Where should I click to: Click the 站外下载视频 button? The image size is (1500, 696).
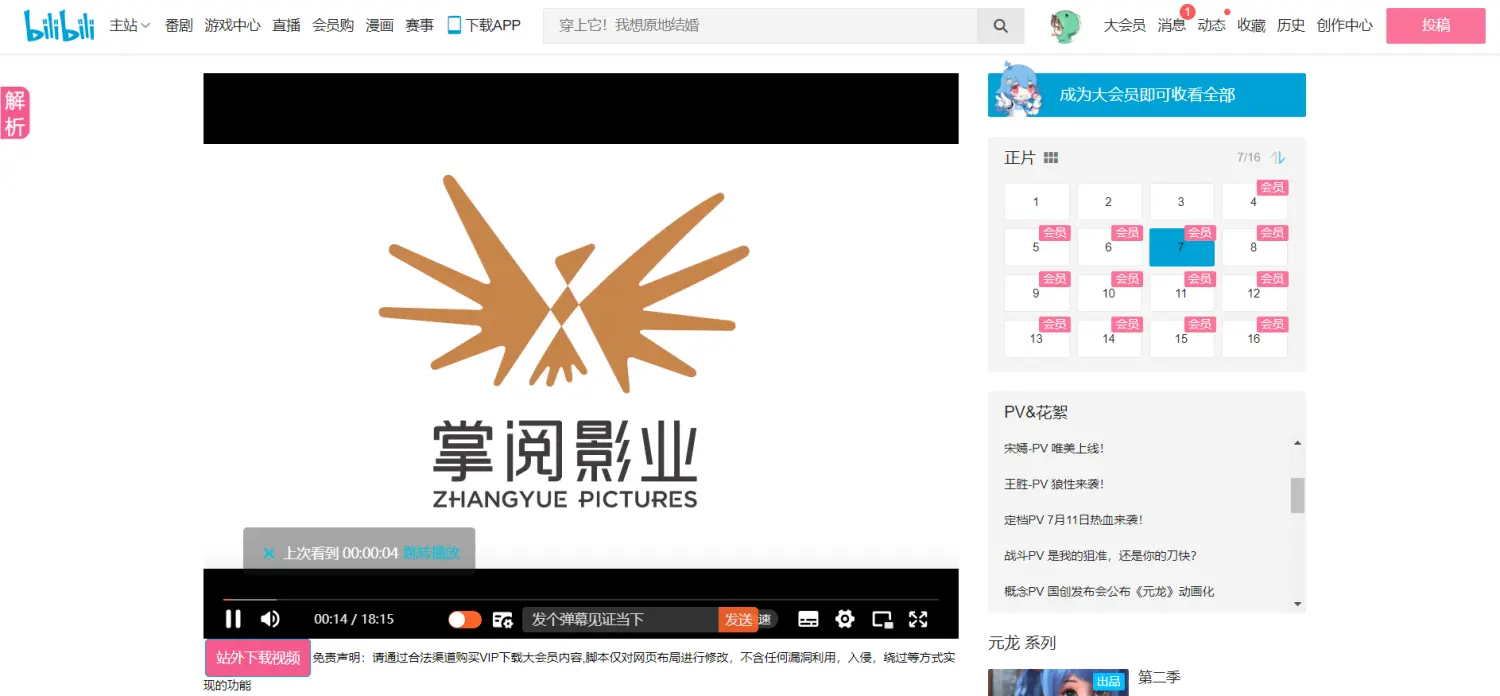point(258,658)
